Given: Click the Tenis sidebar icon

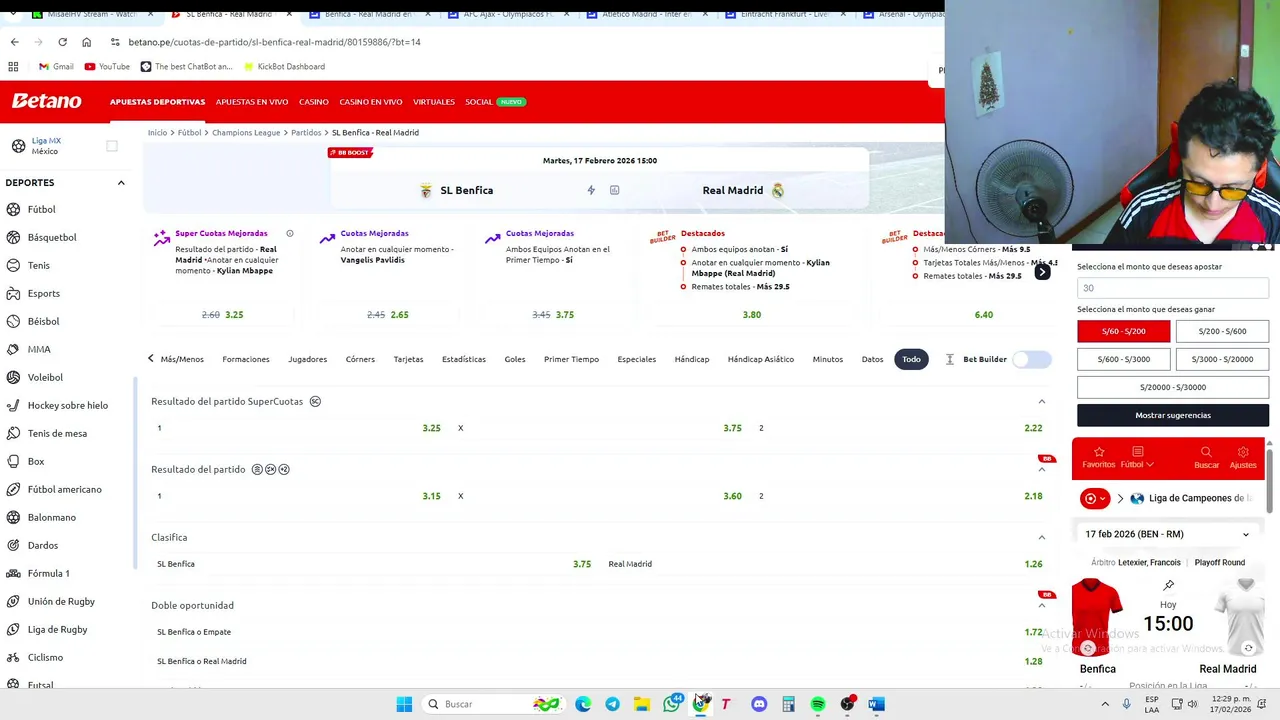Looking at the screenshot, I should click(x=14, y=265).
